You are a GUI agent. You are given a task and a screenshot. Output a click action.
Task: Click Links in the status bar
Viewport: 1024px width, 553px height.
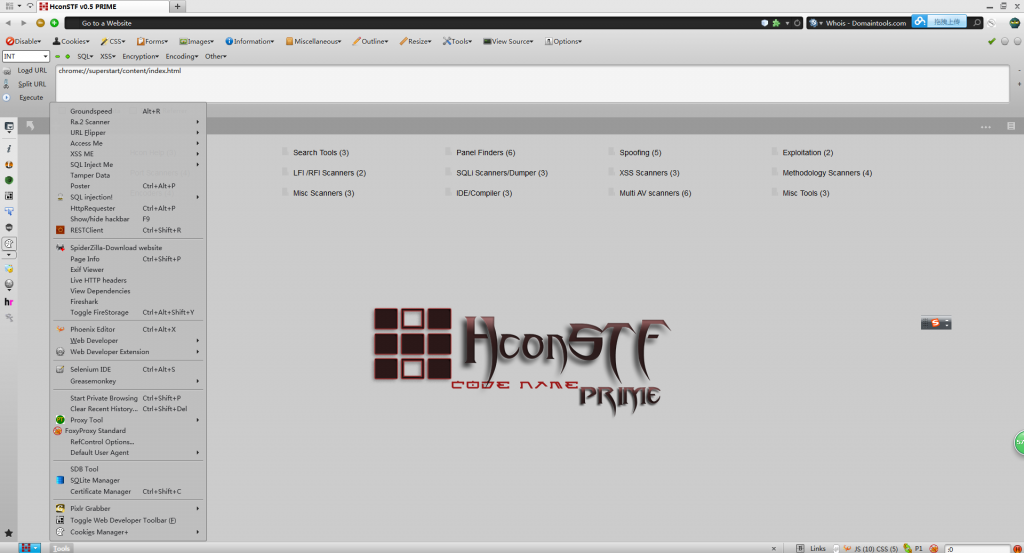818,548
